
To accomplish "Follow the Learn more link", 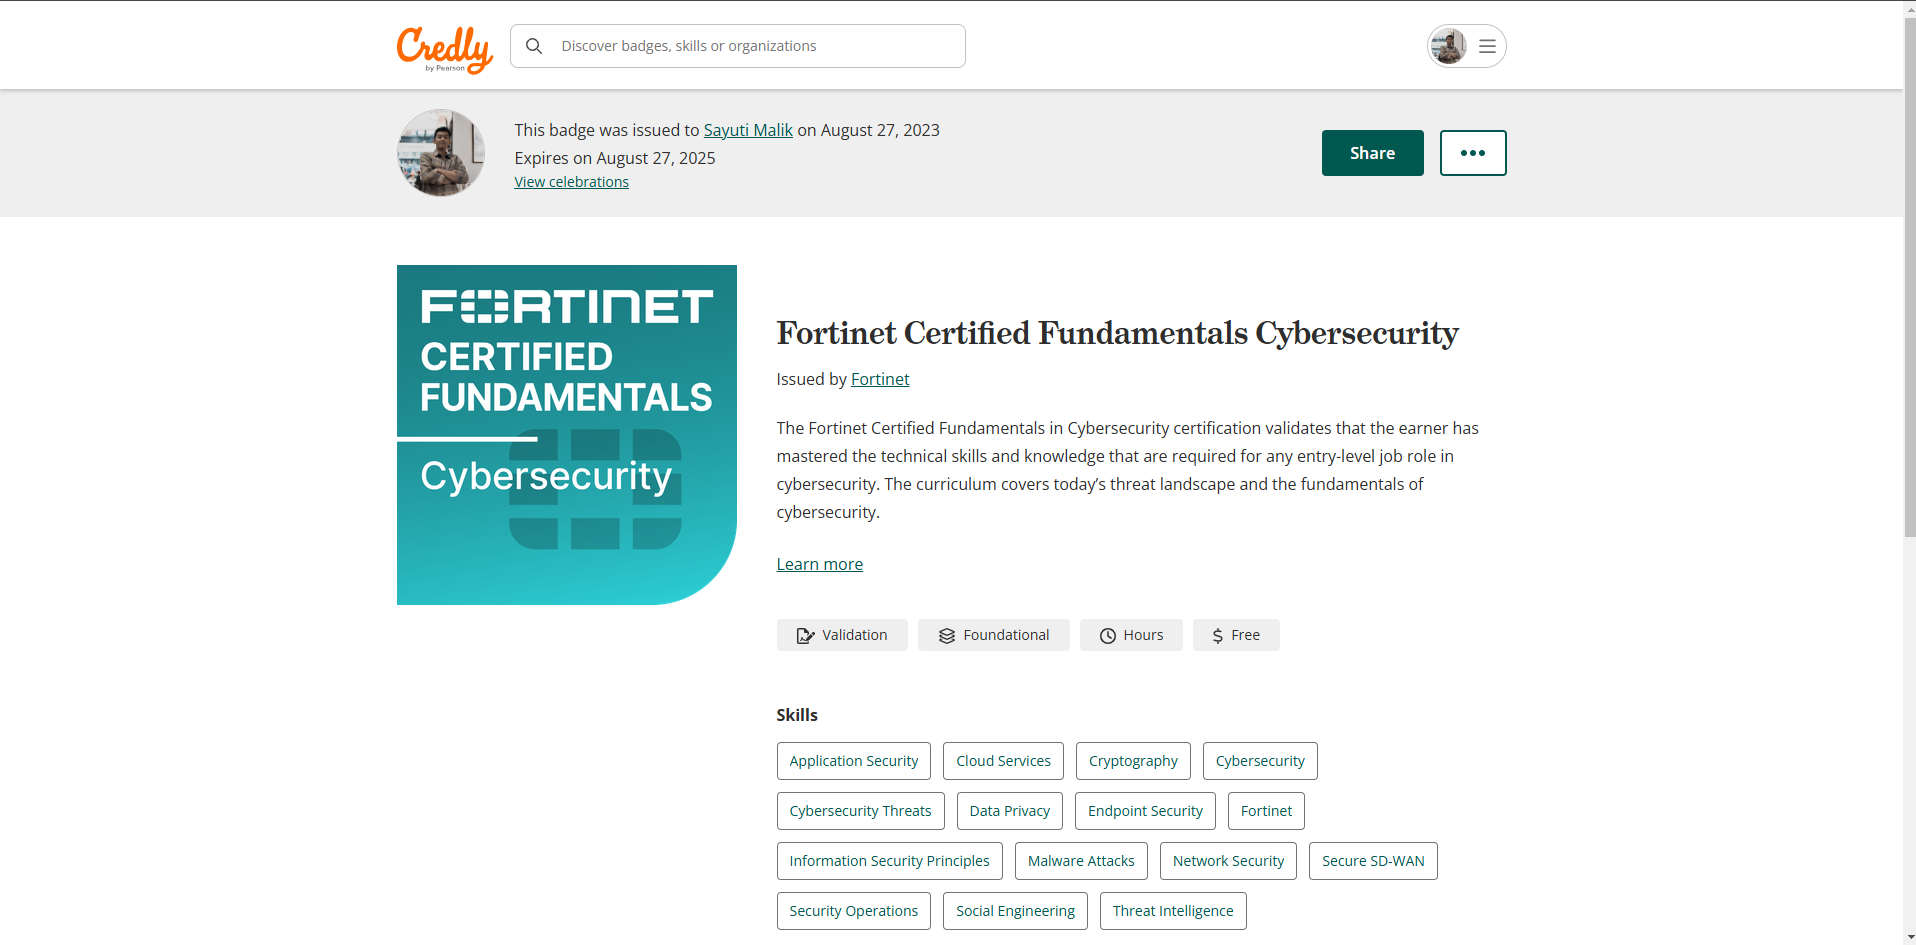I will coord(819,564).
